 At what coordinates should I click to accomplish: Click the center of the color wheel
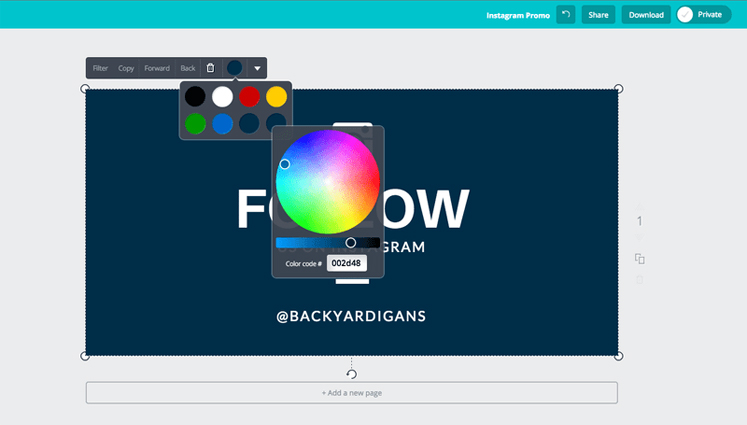328,182
